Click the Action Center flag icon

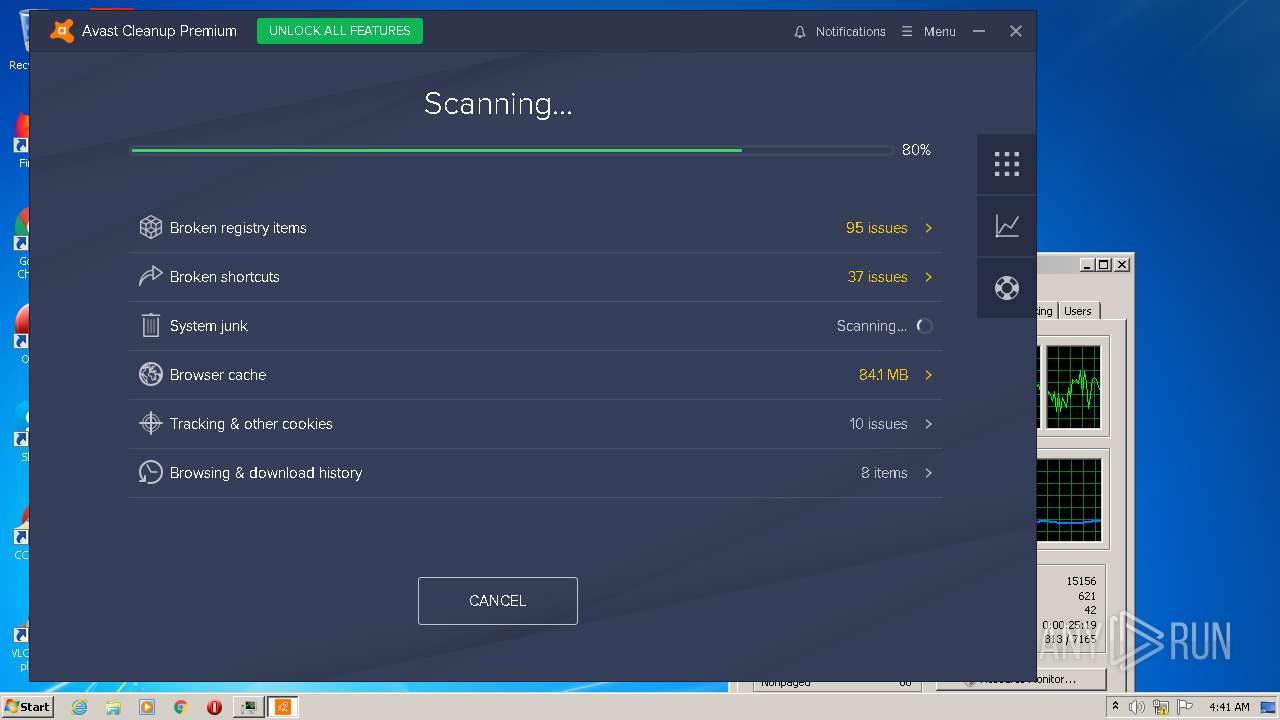click(x=1184, y=707)
